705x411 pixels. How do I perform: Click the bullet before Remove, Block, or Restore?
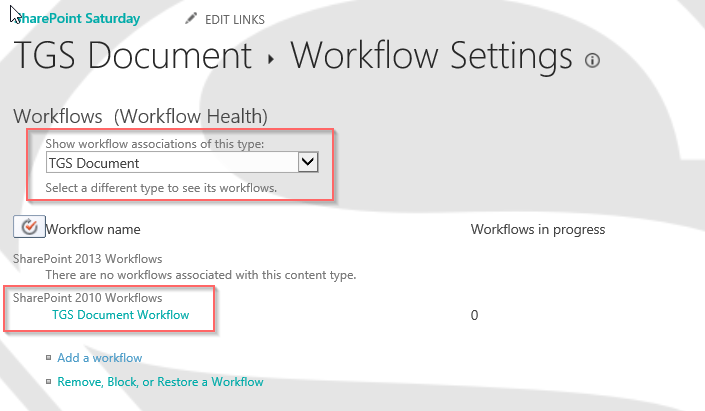tap(48, 382)
